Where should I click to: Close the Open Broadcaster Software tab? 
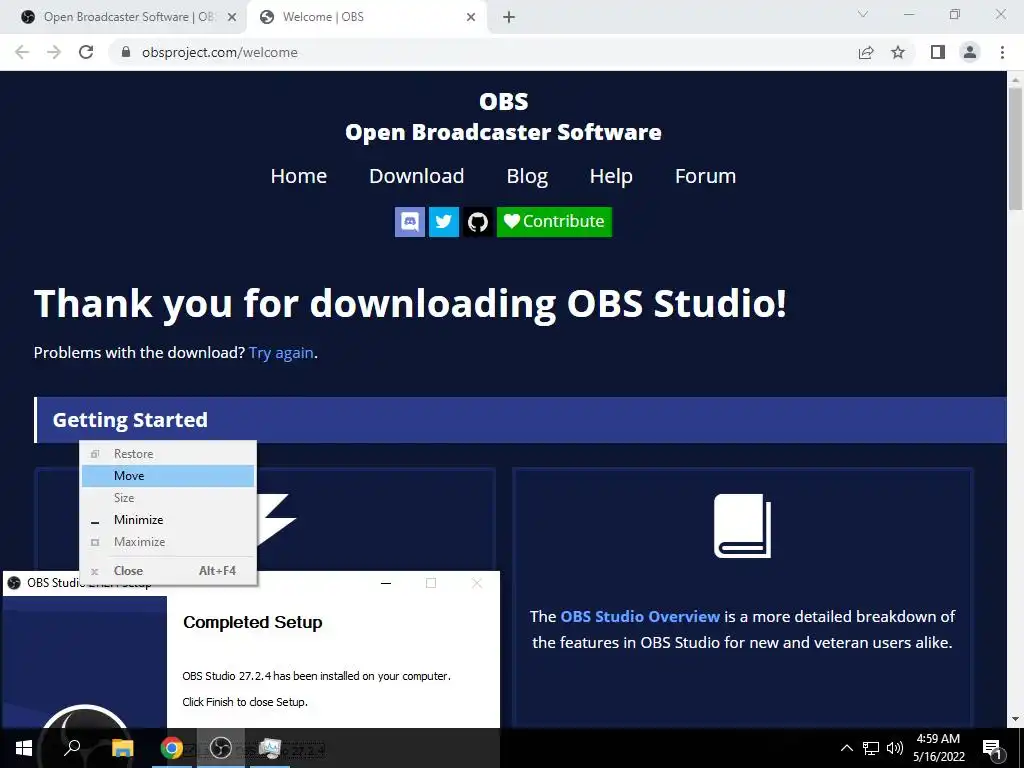tap(232, 17)
